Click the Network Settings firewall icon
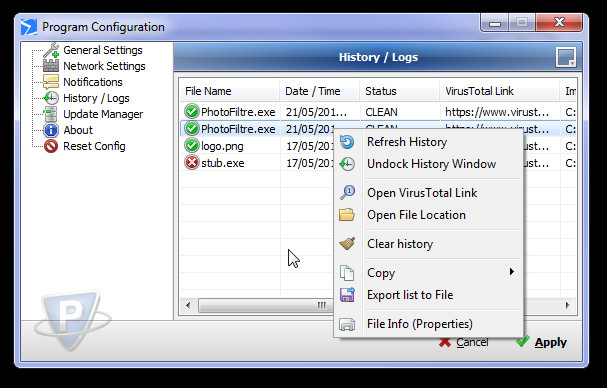The height and width of the screenshot is (388, 607). [x=51, y=66]
